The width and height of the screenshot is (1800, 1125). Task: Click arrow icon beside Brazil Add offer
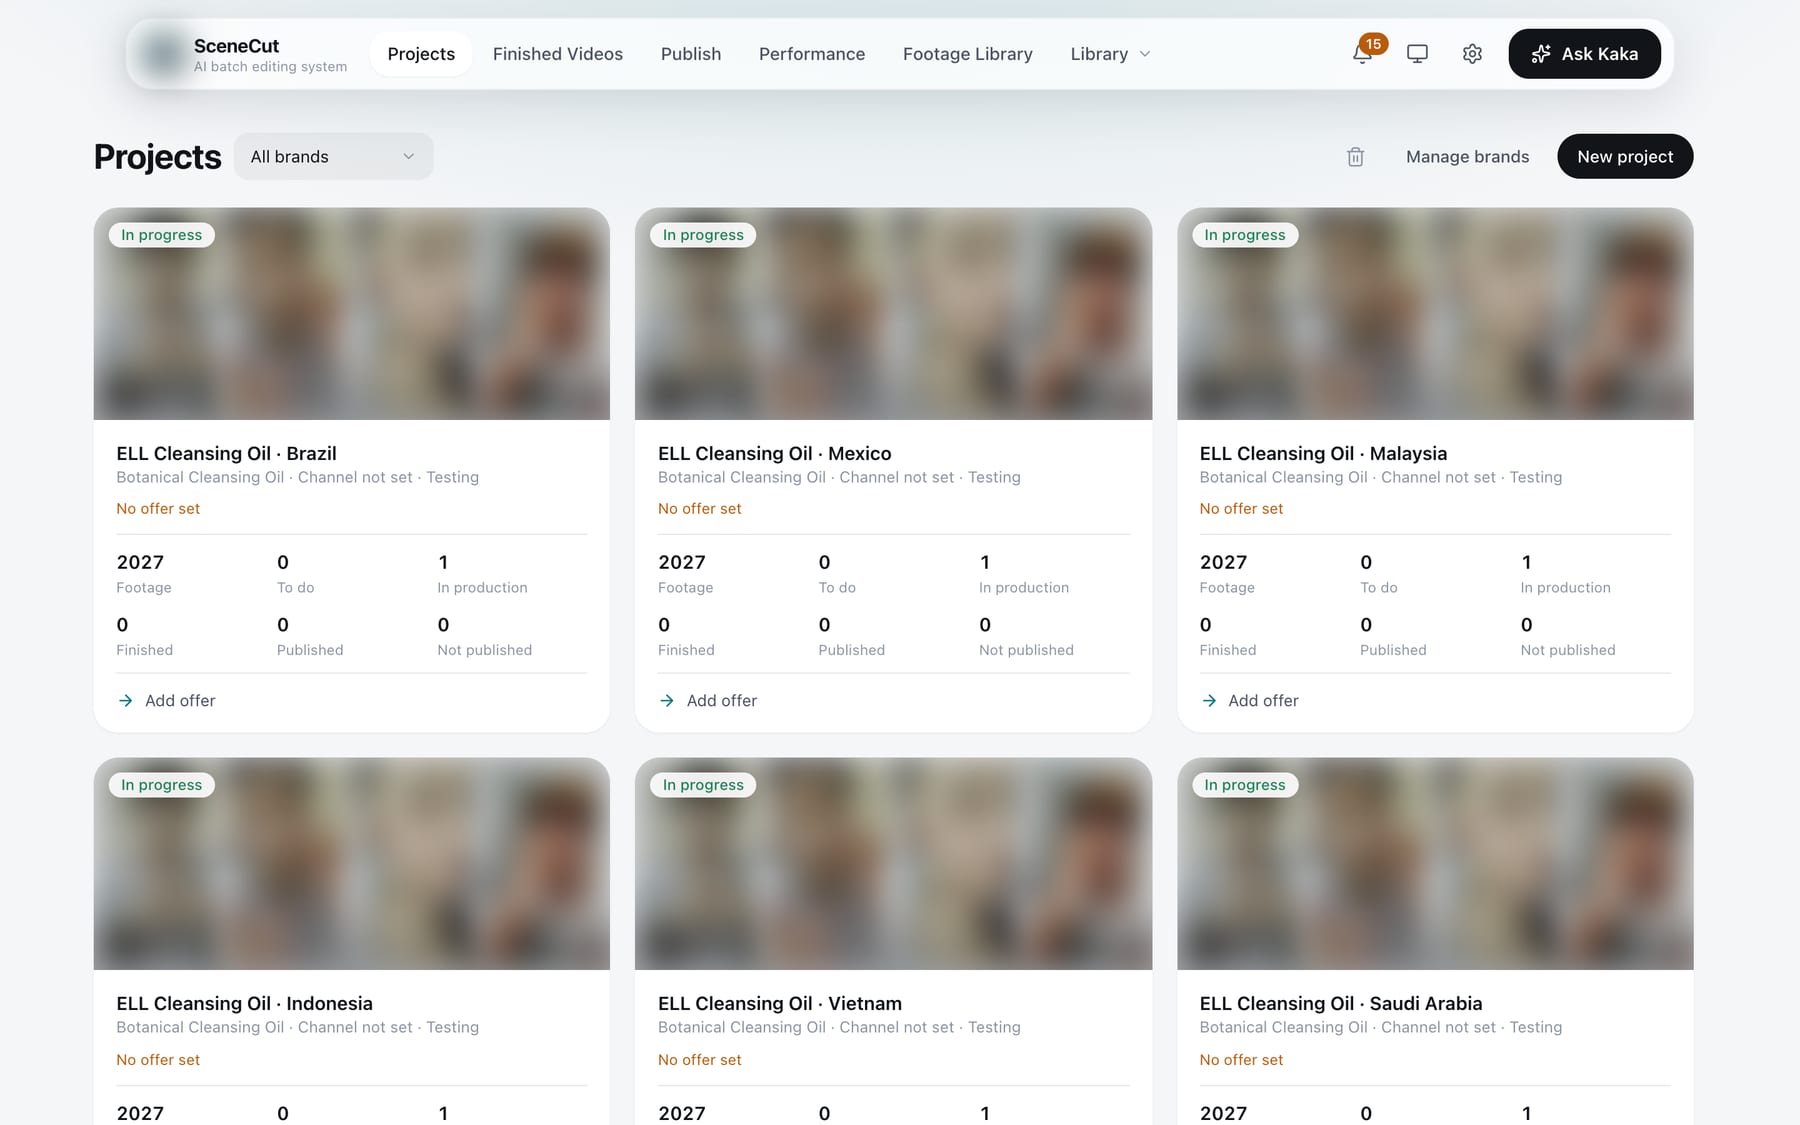(125, 701)
